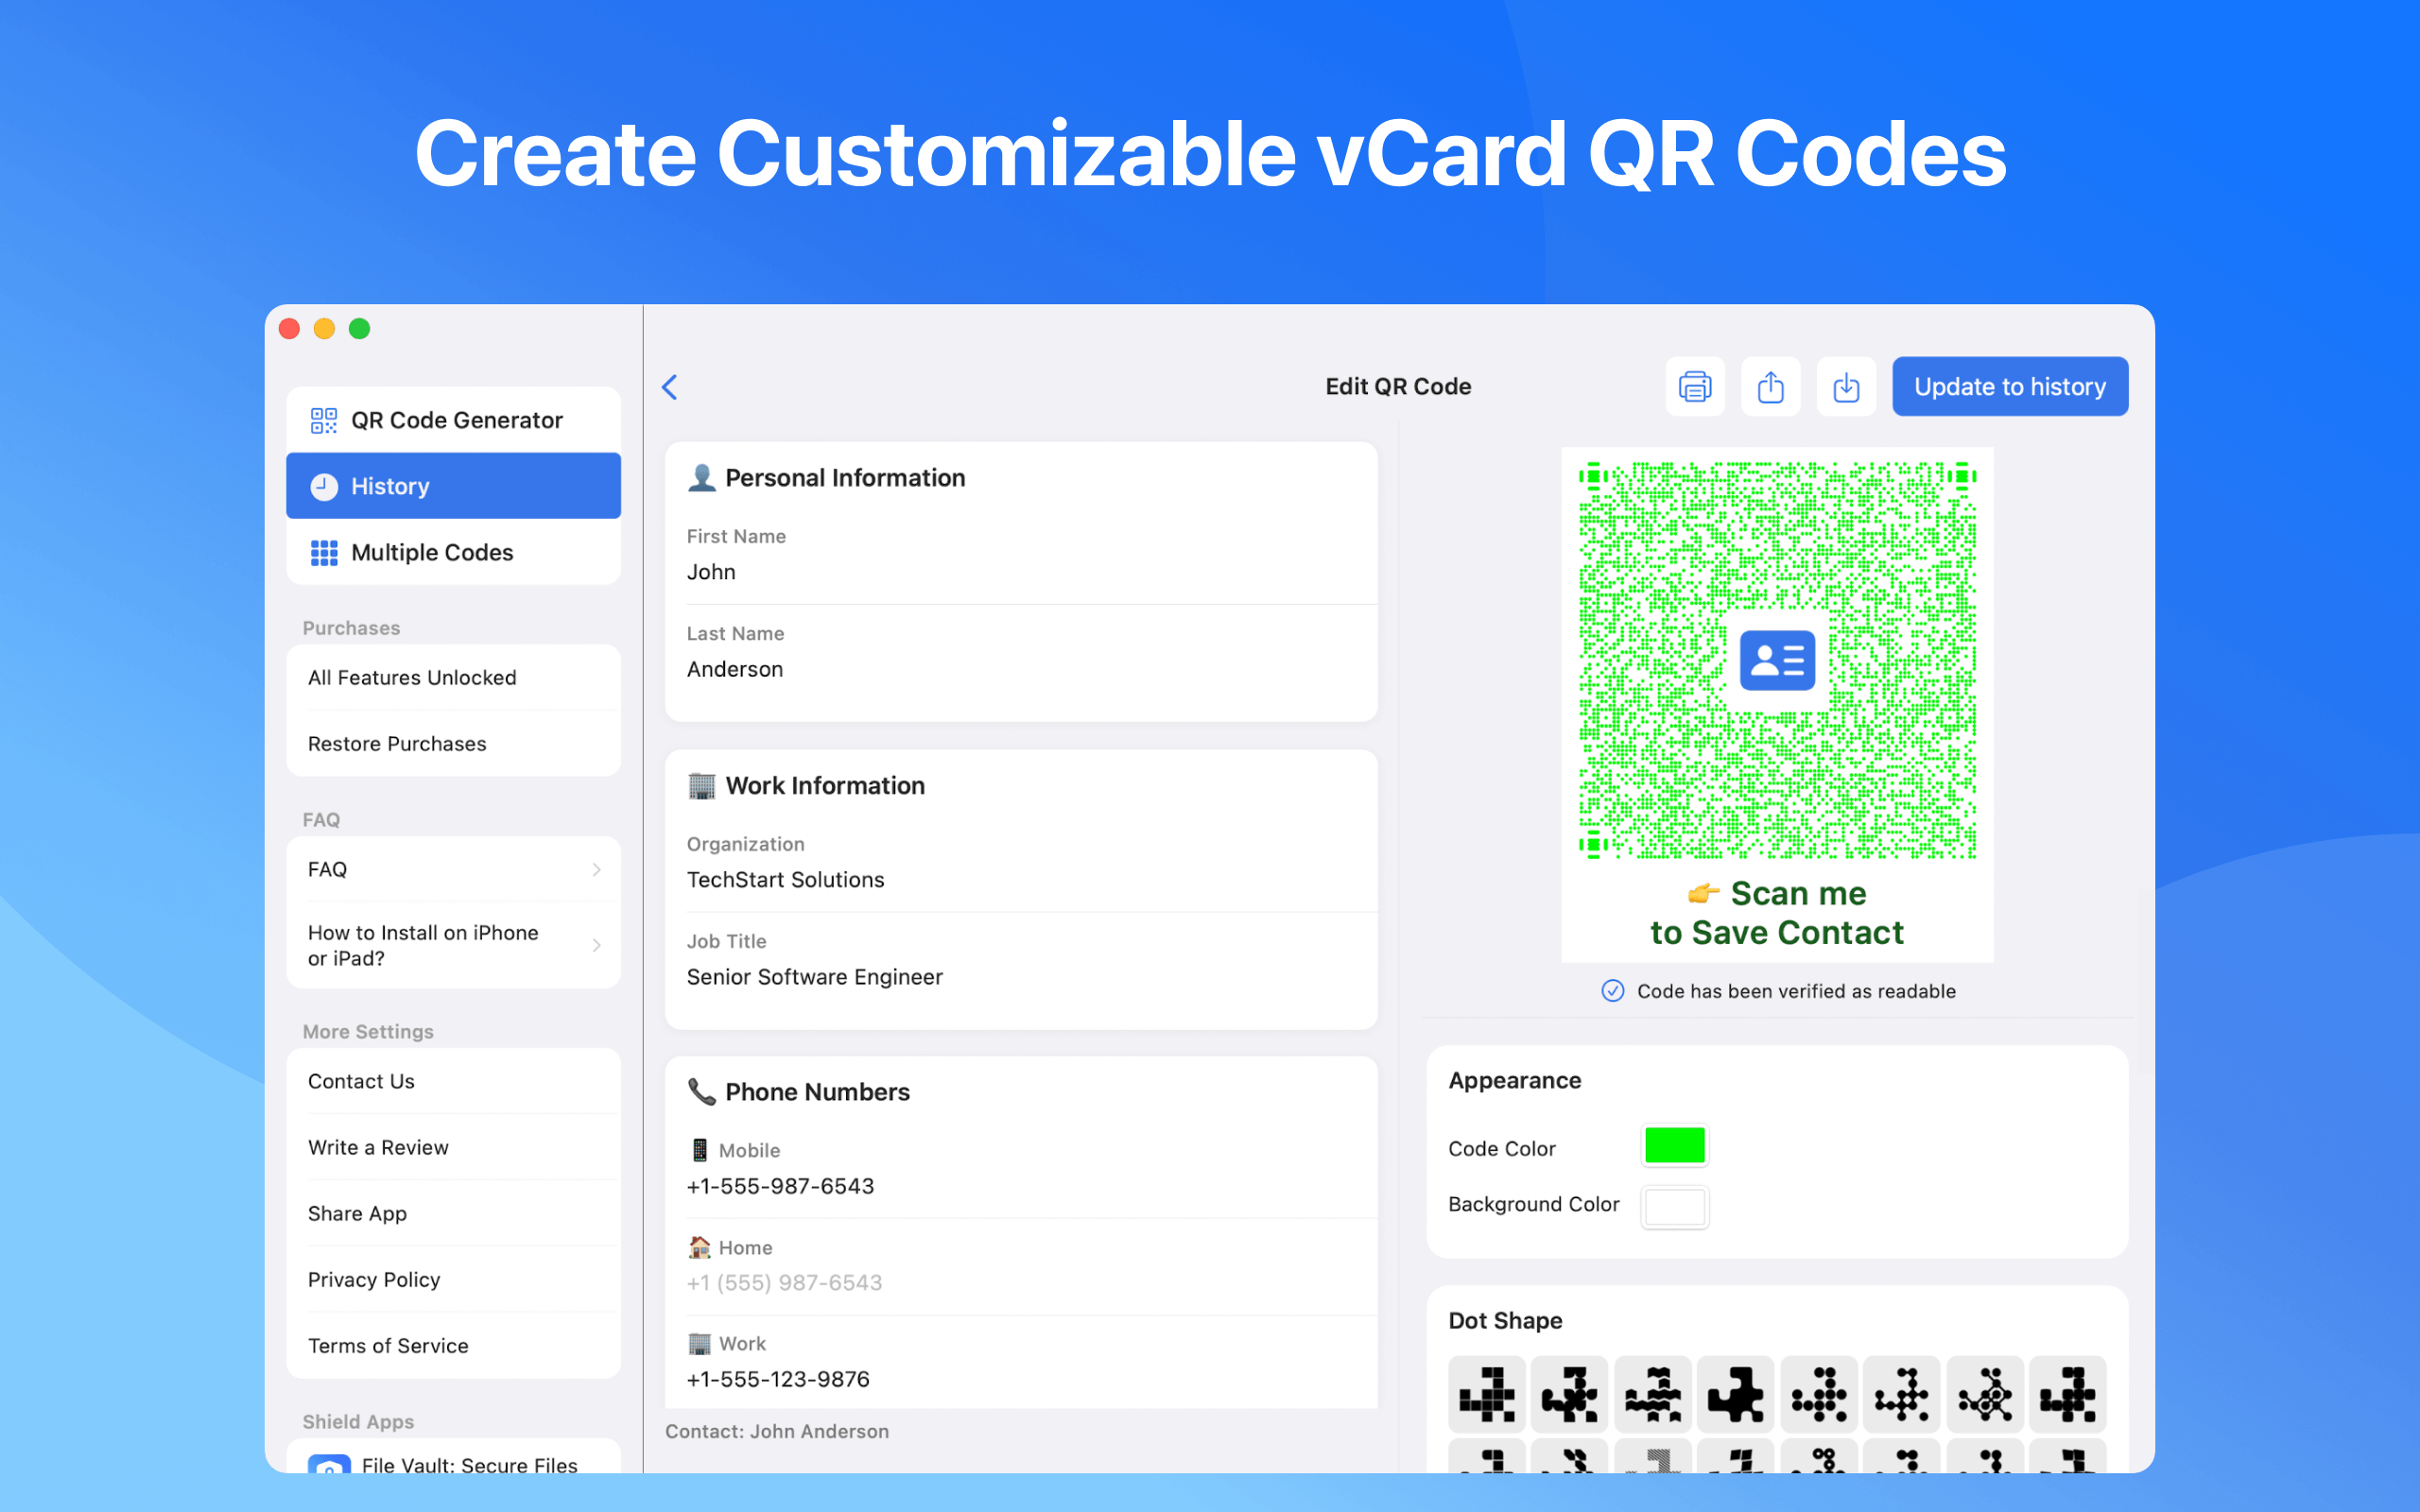Click the share icon in toolbar

[1770, 386]
